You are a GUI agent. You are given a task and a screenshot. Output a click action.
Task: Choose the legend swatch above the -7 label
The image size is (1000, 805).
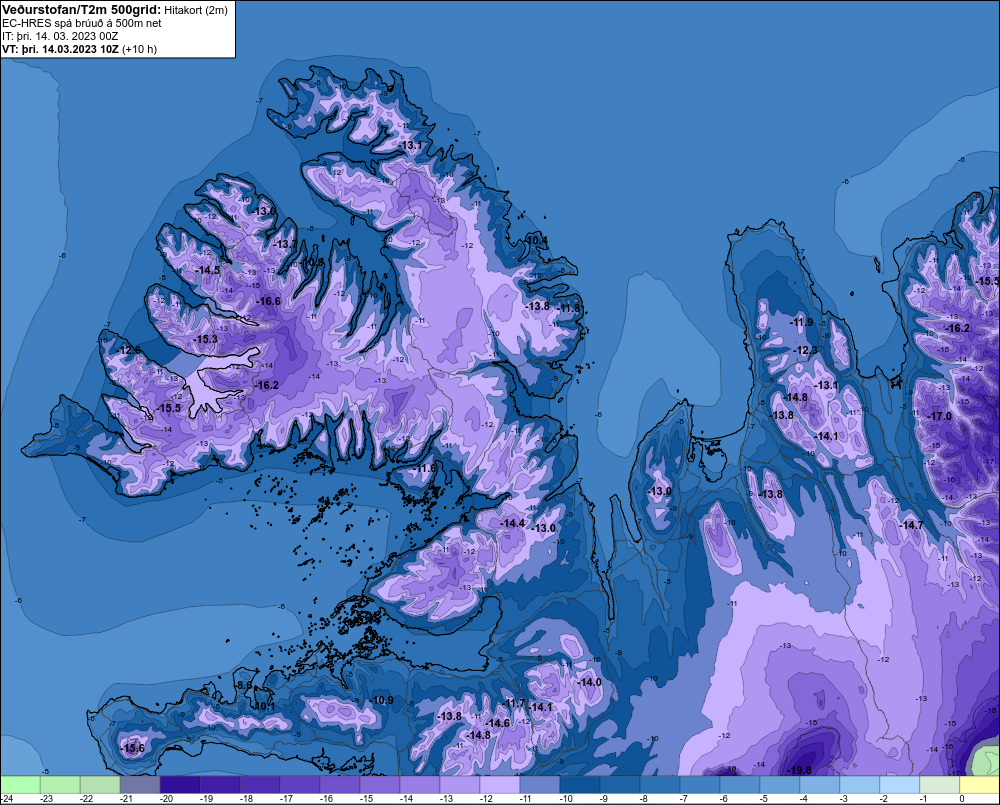coord(700,784)
